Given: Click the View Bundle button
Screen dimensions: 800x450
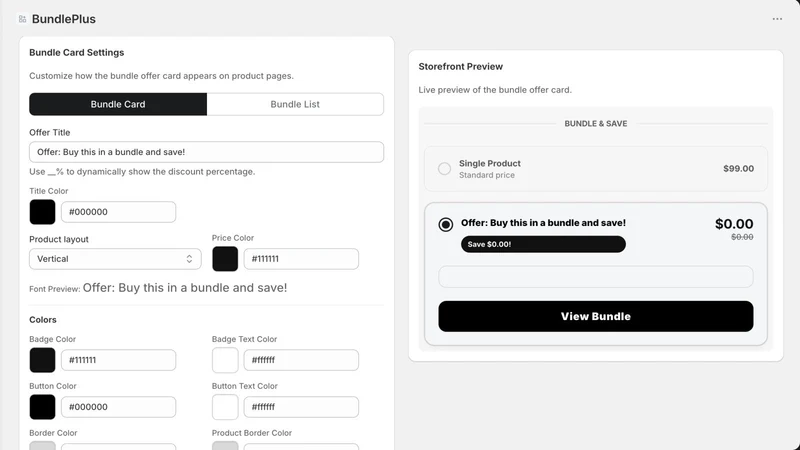Looking at the screenshot, I should (595, 316).
